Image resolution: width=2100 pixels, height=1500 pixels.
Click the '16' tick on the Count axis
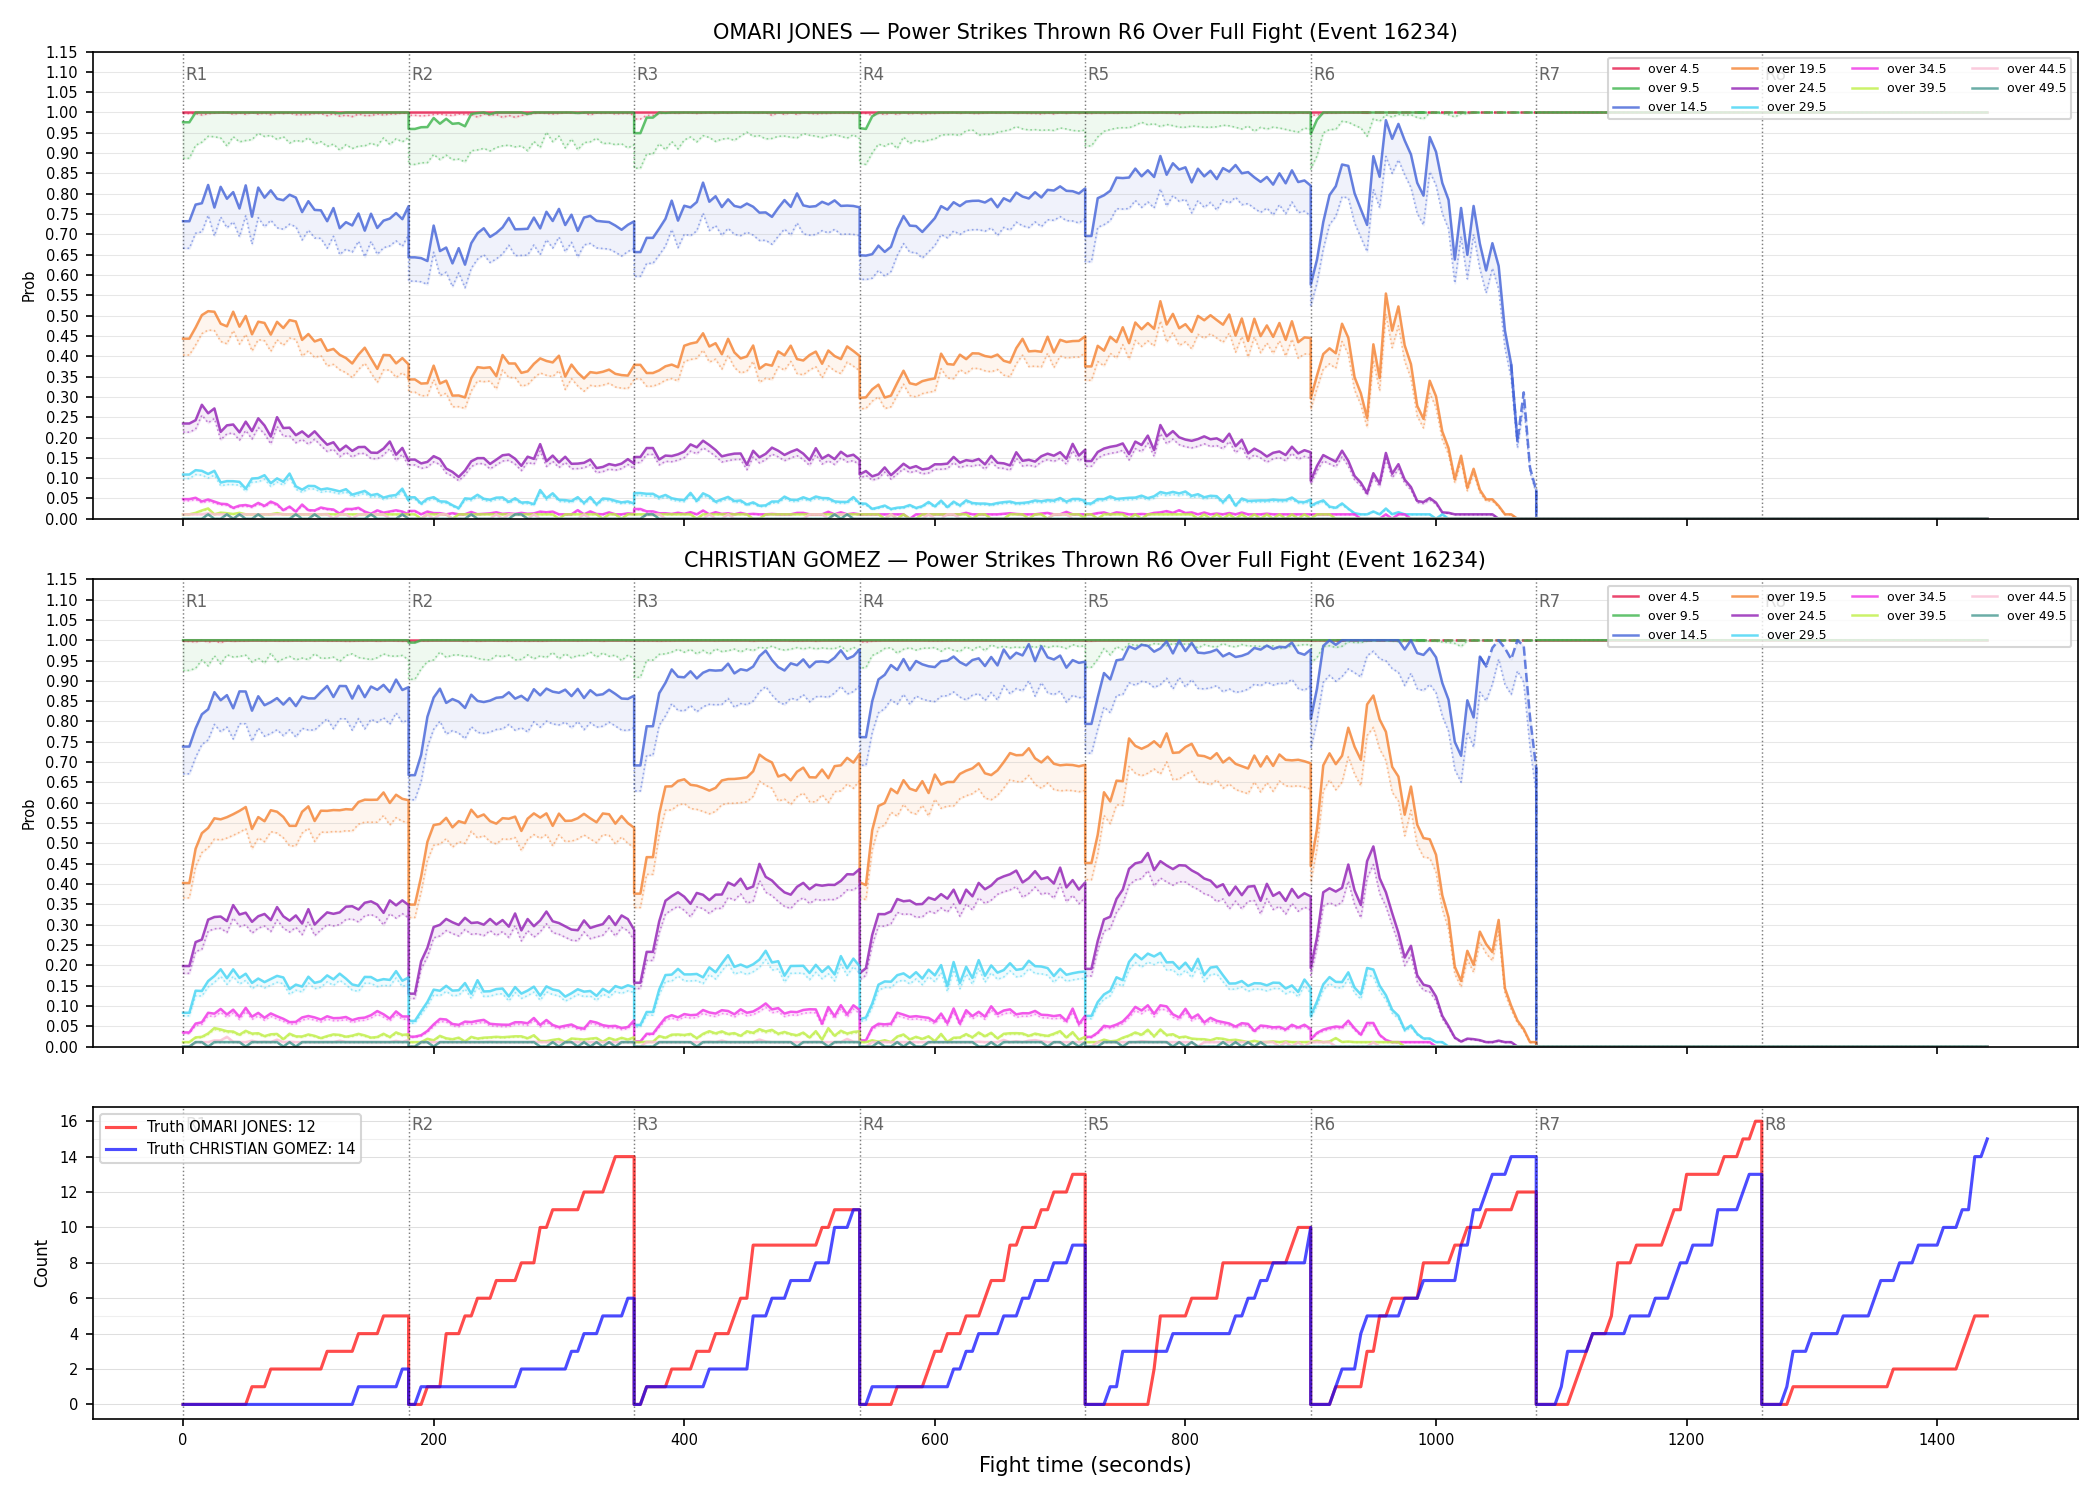[x=68, y=1121]
